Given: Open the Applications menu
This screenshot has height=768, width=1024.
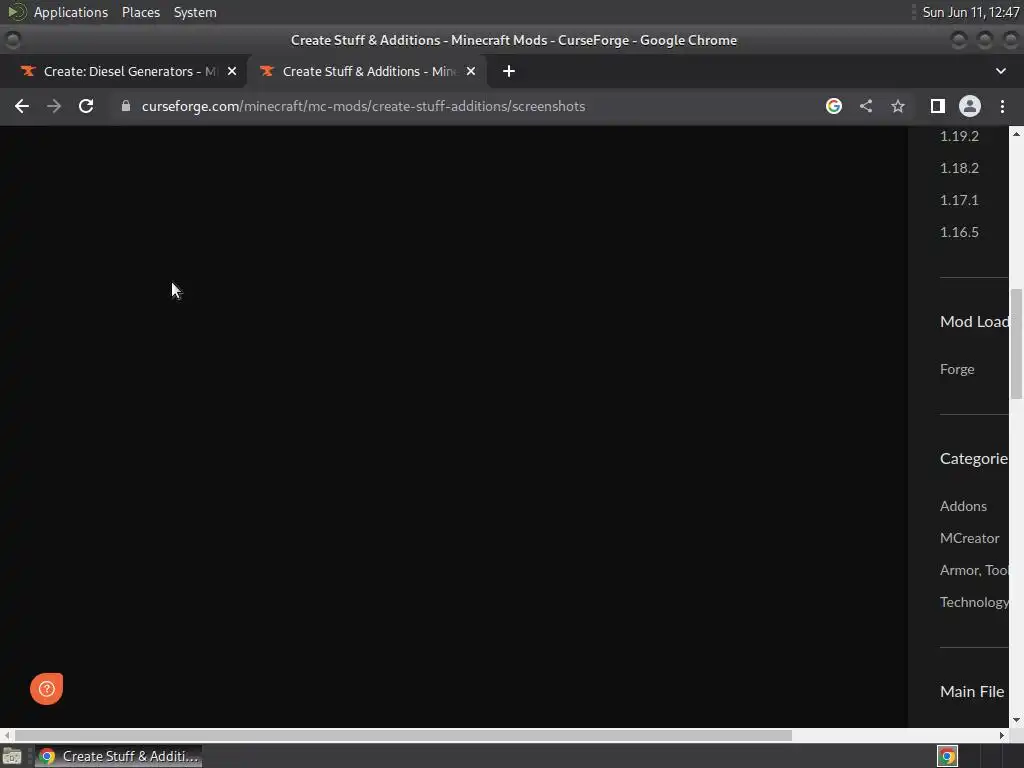Looking at the screenshot, I should 71,12.
